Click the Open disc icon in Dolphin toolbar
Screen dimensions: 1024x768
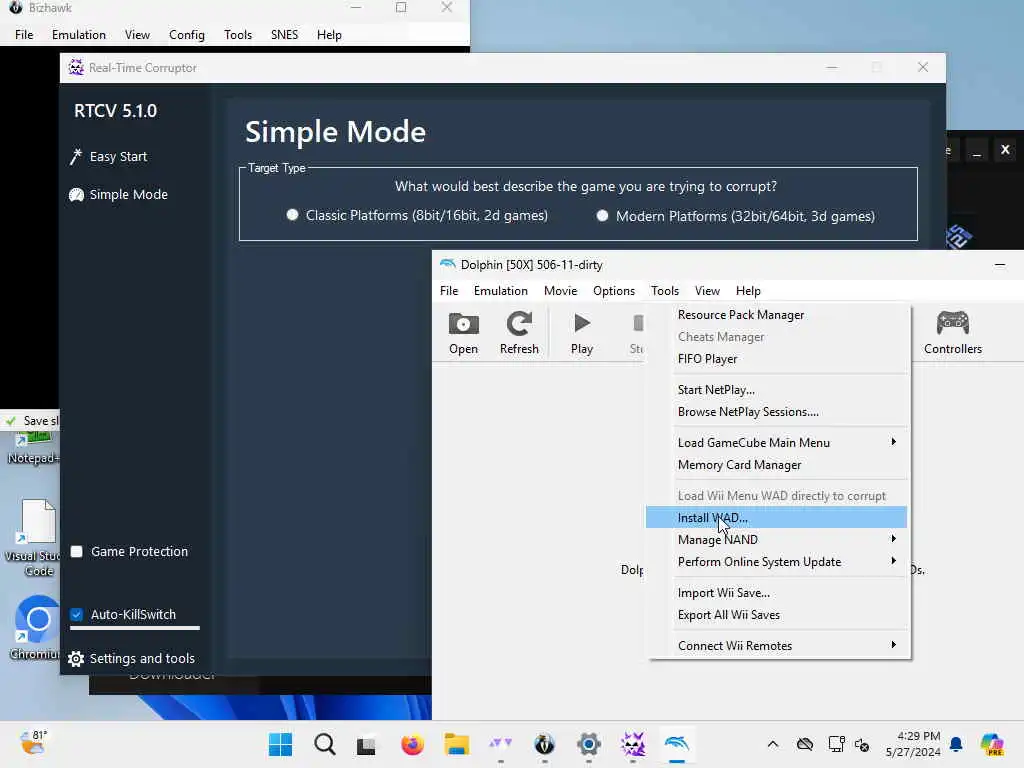pos(463,324)
